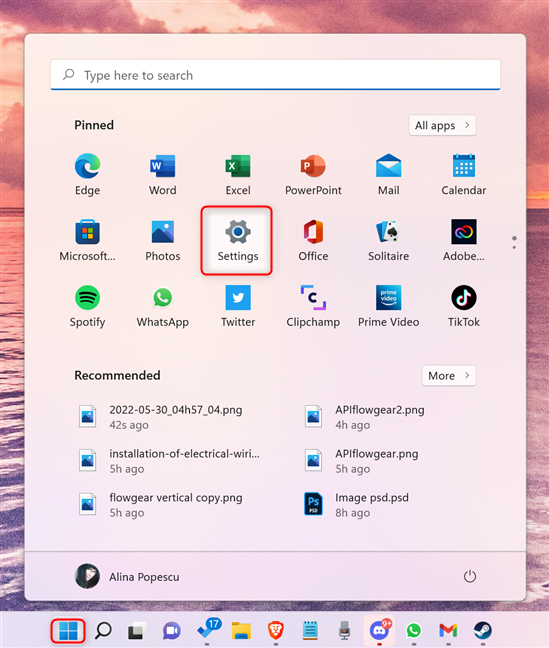Open Image psd.psd Photoshop file
Screen dimensions: 549x648
(357, 505)
